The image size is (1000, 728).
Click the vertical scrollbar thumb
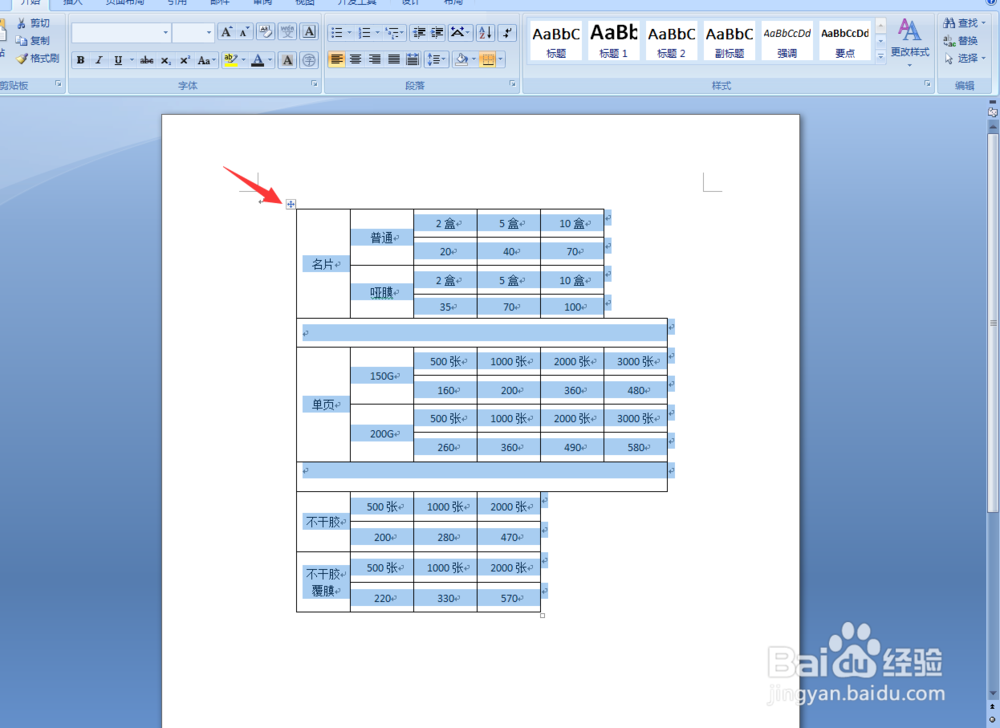click(x=992, y=322)
